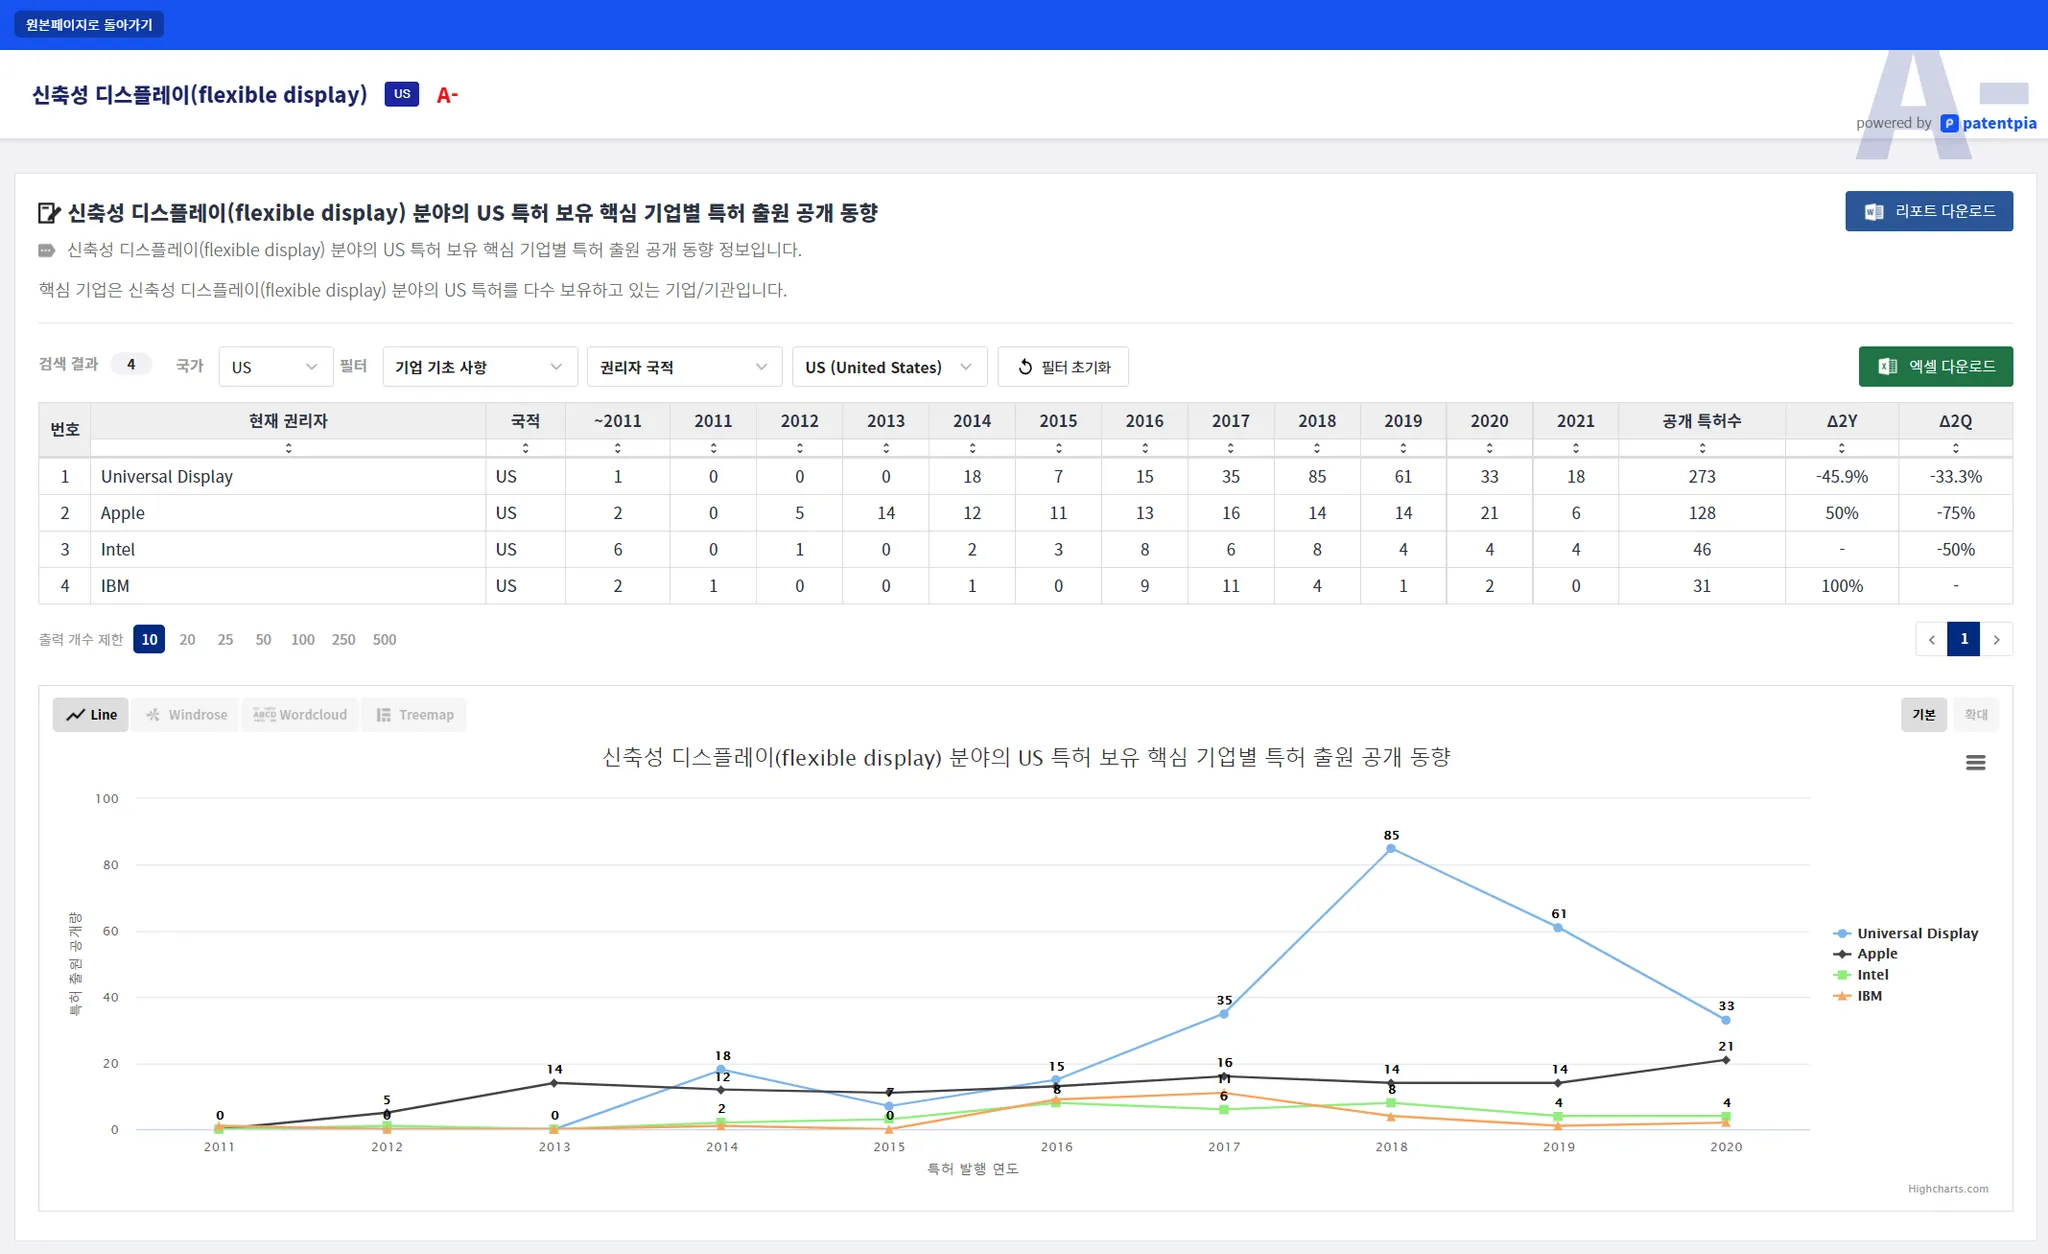
Task: Switch to the Wordcloud chart tab
Action: coord(300,715)
